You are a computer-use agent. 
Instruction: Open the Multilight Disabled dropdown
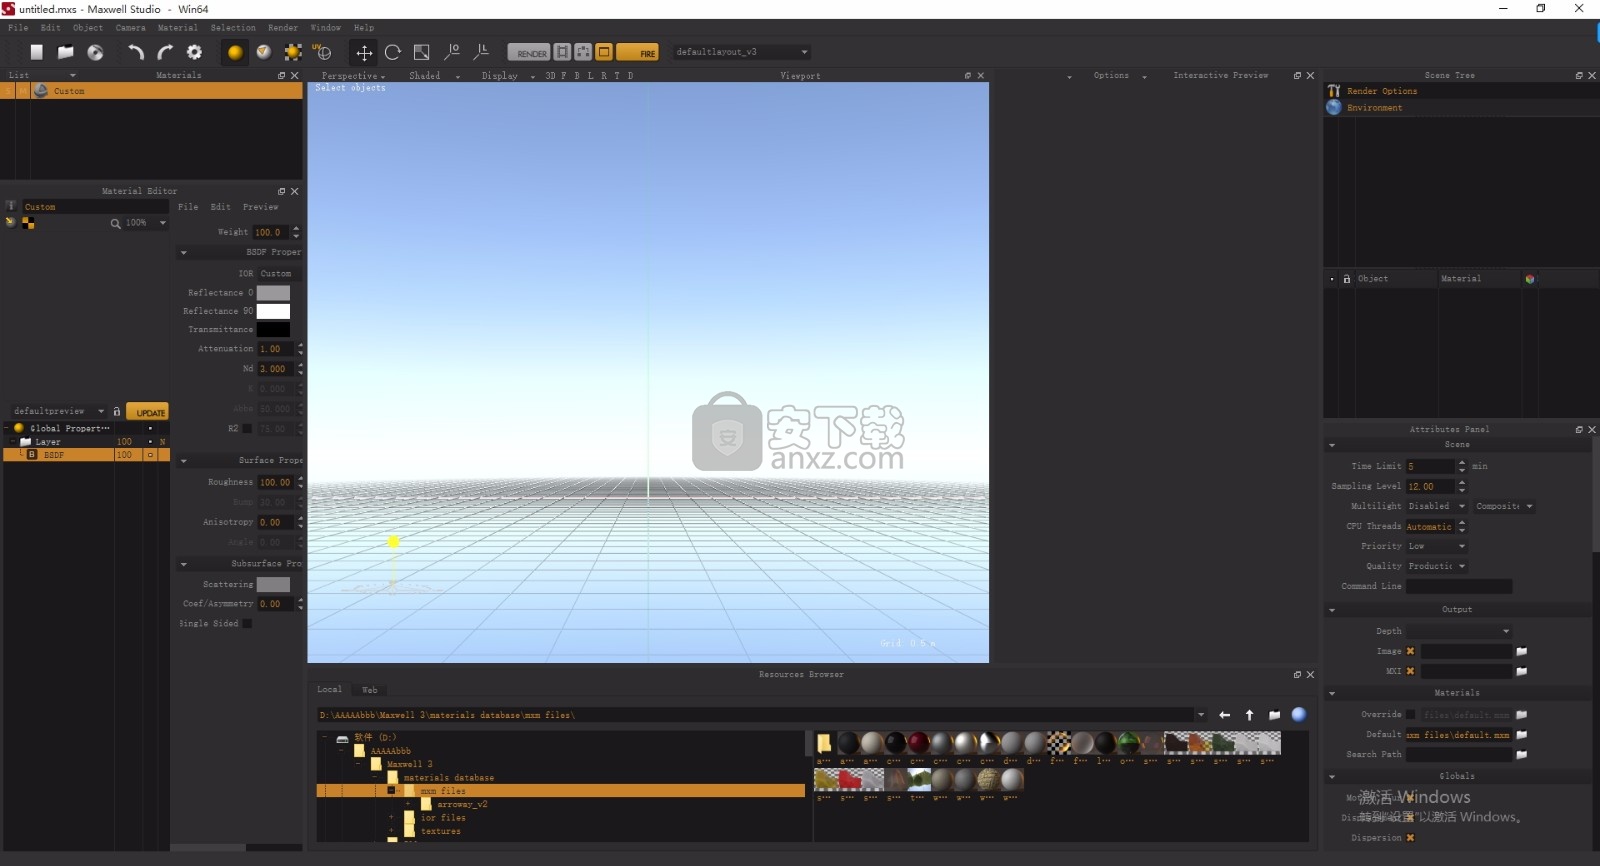click(x=1437, y=506)
